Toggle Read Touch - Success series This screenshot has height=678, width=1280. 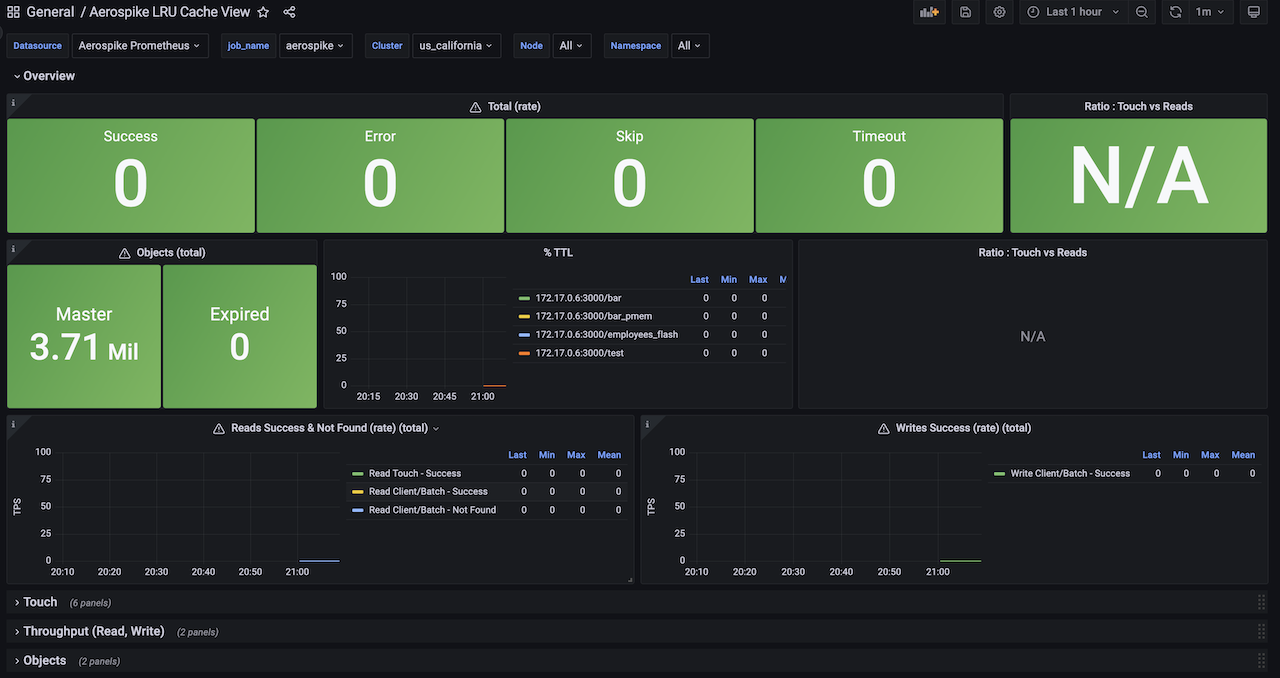pyautogui.click(x=415, y=474)
